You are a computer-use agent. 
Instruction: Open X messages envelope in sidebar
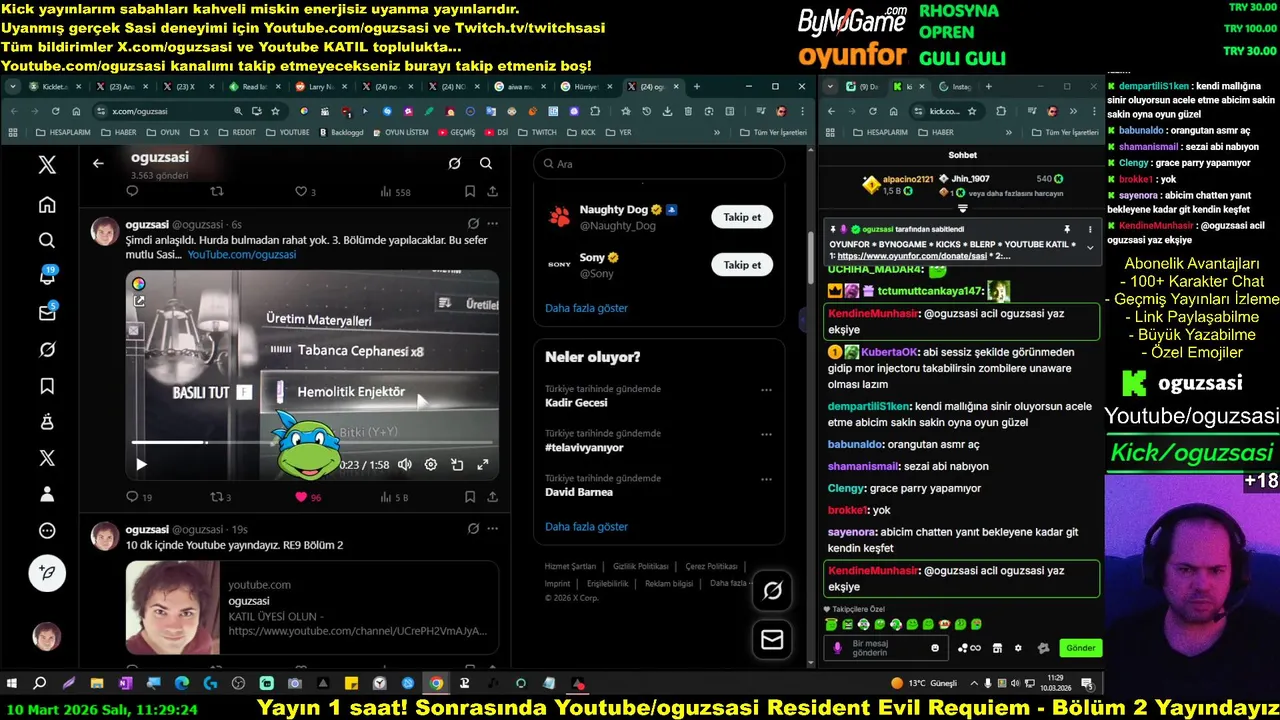pos(47,313)
